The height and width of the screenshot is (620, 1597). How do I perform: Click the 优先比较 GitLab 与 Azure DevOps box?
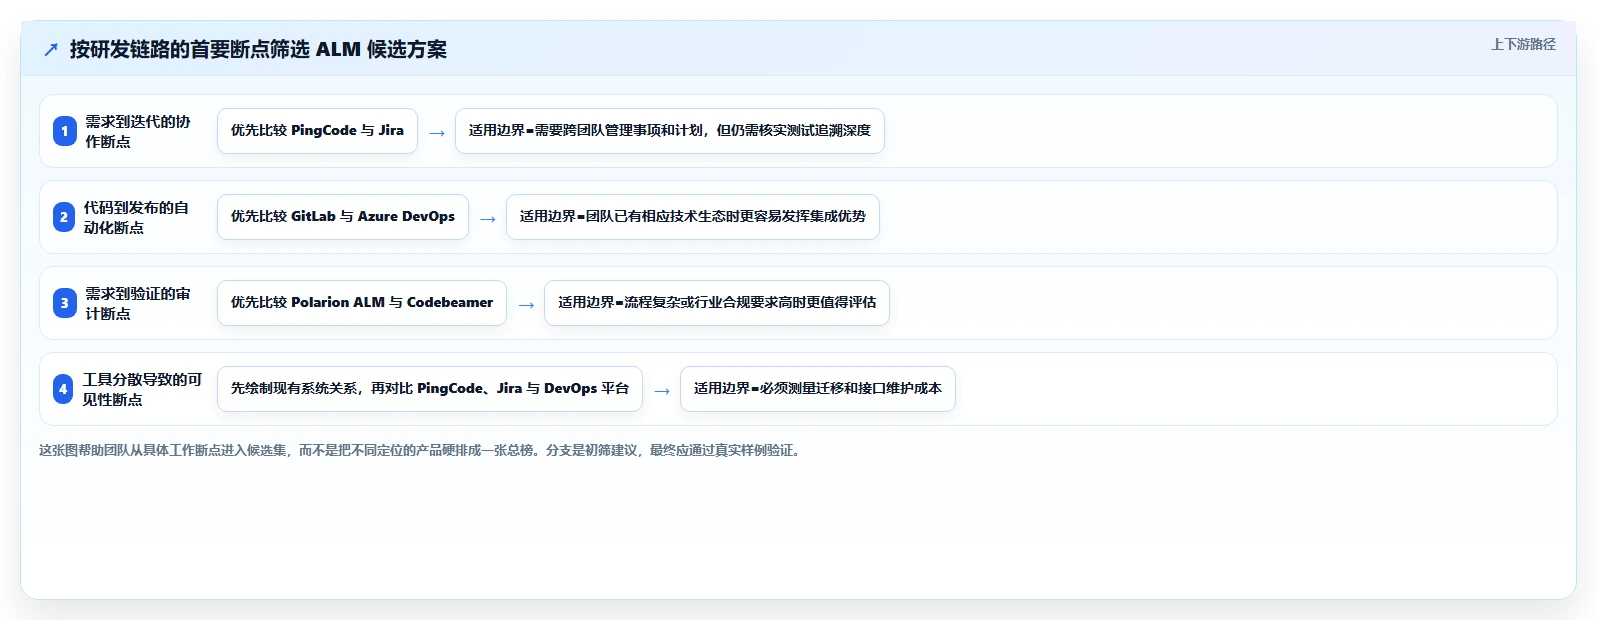[343, 217]
